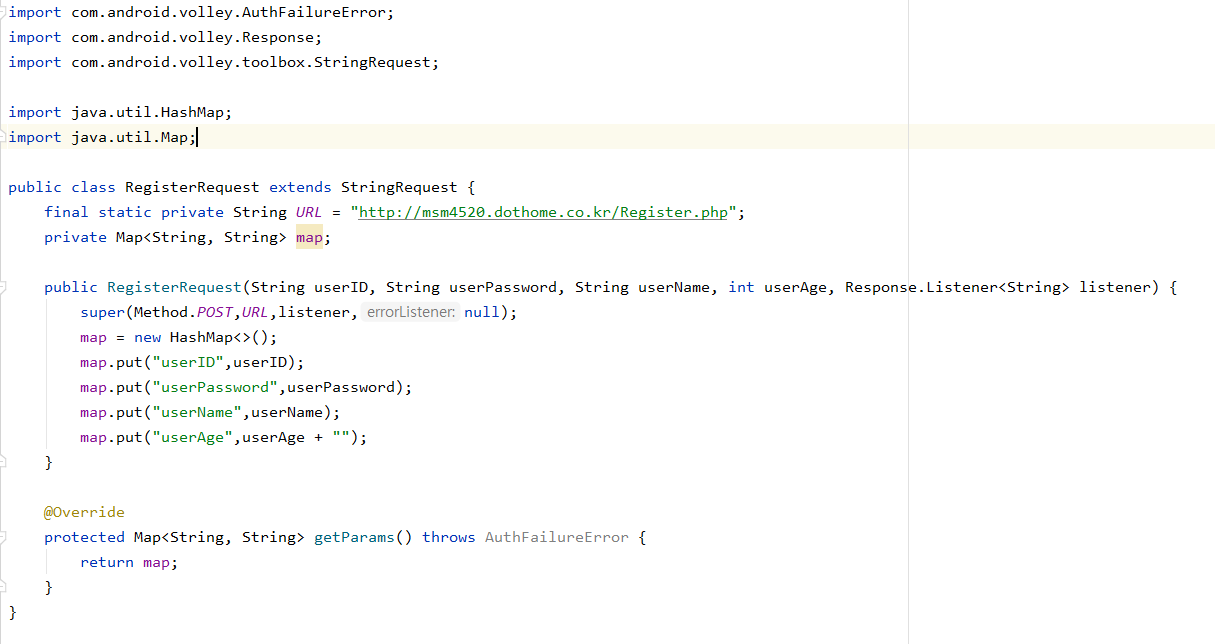The image size is (1215, 644).
Task: Click the protected keyword
Action: point(84,537)
